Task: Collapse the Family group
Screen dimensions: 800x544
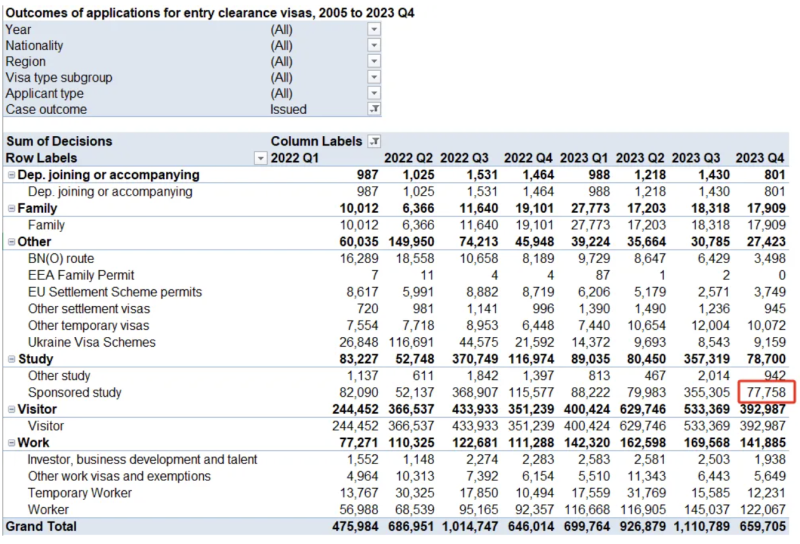Action: (x=11, y=208)
